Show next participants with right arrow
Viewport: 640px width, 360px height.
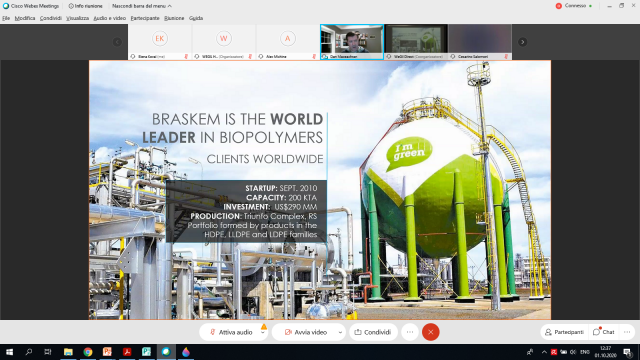coord(522,42)
